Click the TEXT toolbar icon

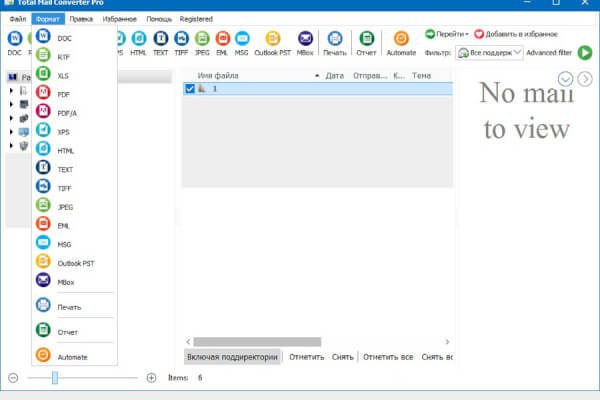click(x=161, y=38)
